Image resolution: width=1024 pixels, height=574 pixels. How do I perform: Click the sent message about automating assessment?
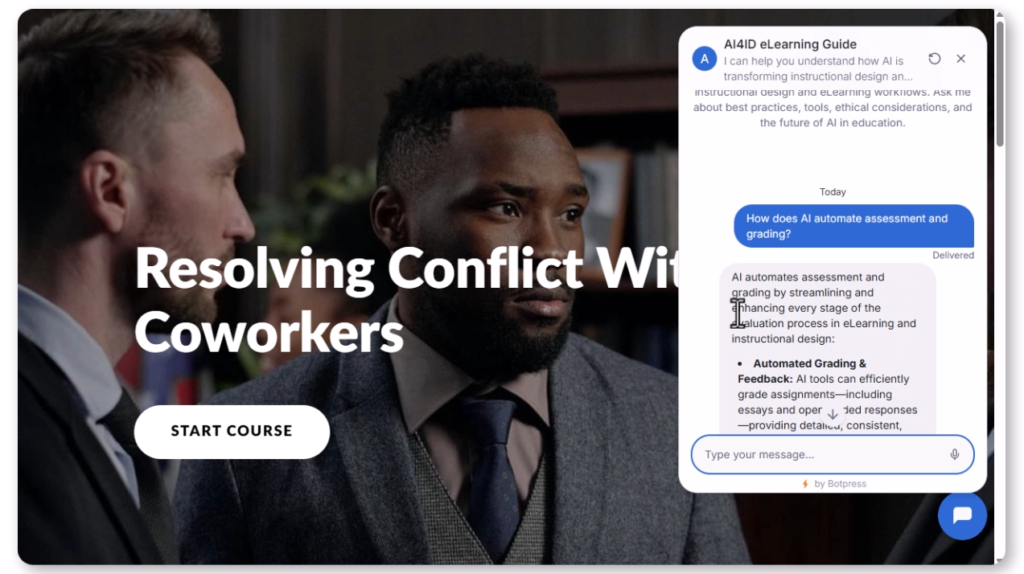[854, 226]
